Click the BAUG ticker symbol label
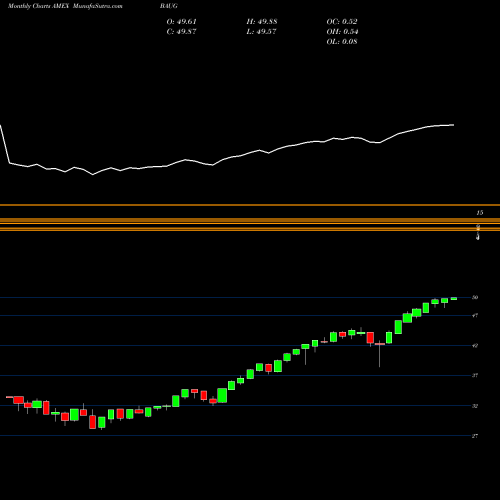The image size is (500, 500). (169, 6)
